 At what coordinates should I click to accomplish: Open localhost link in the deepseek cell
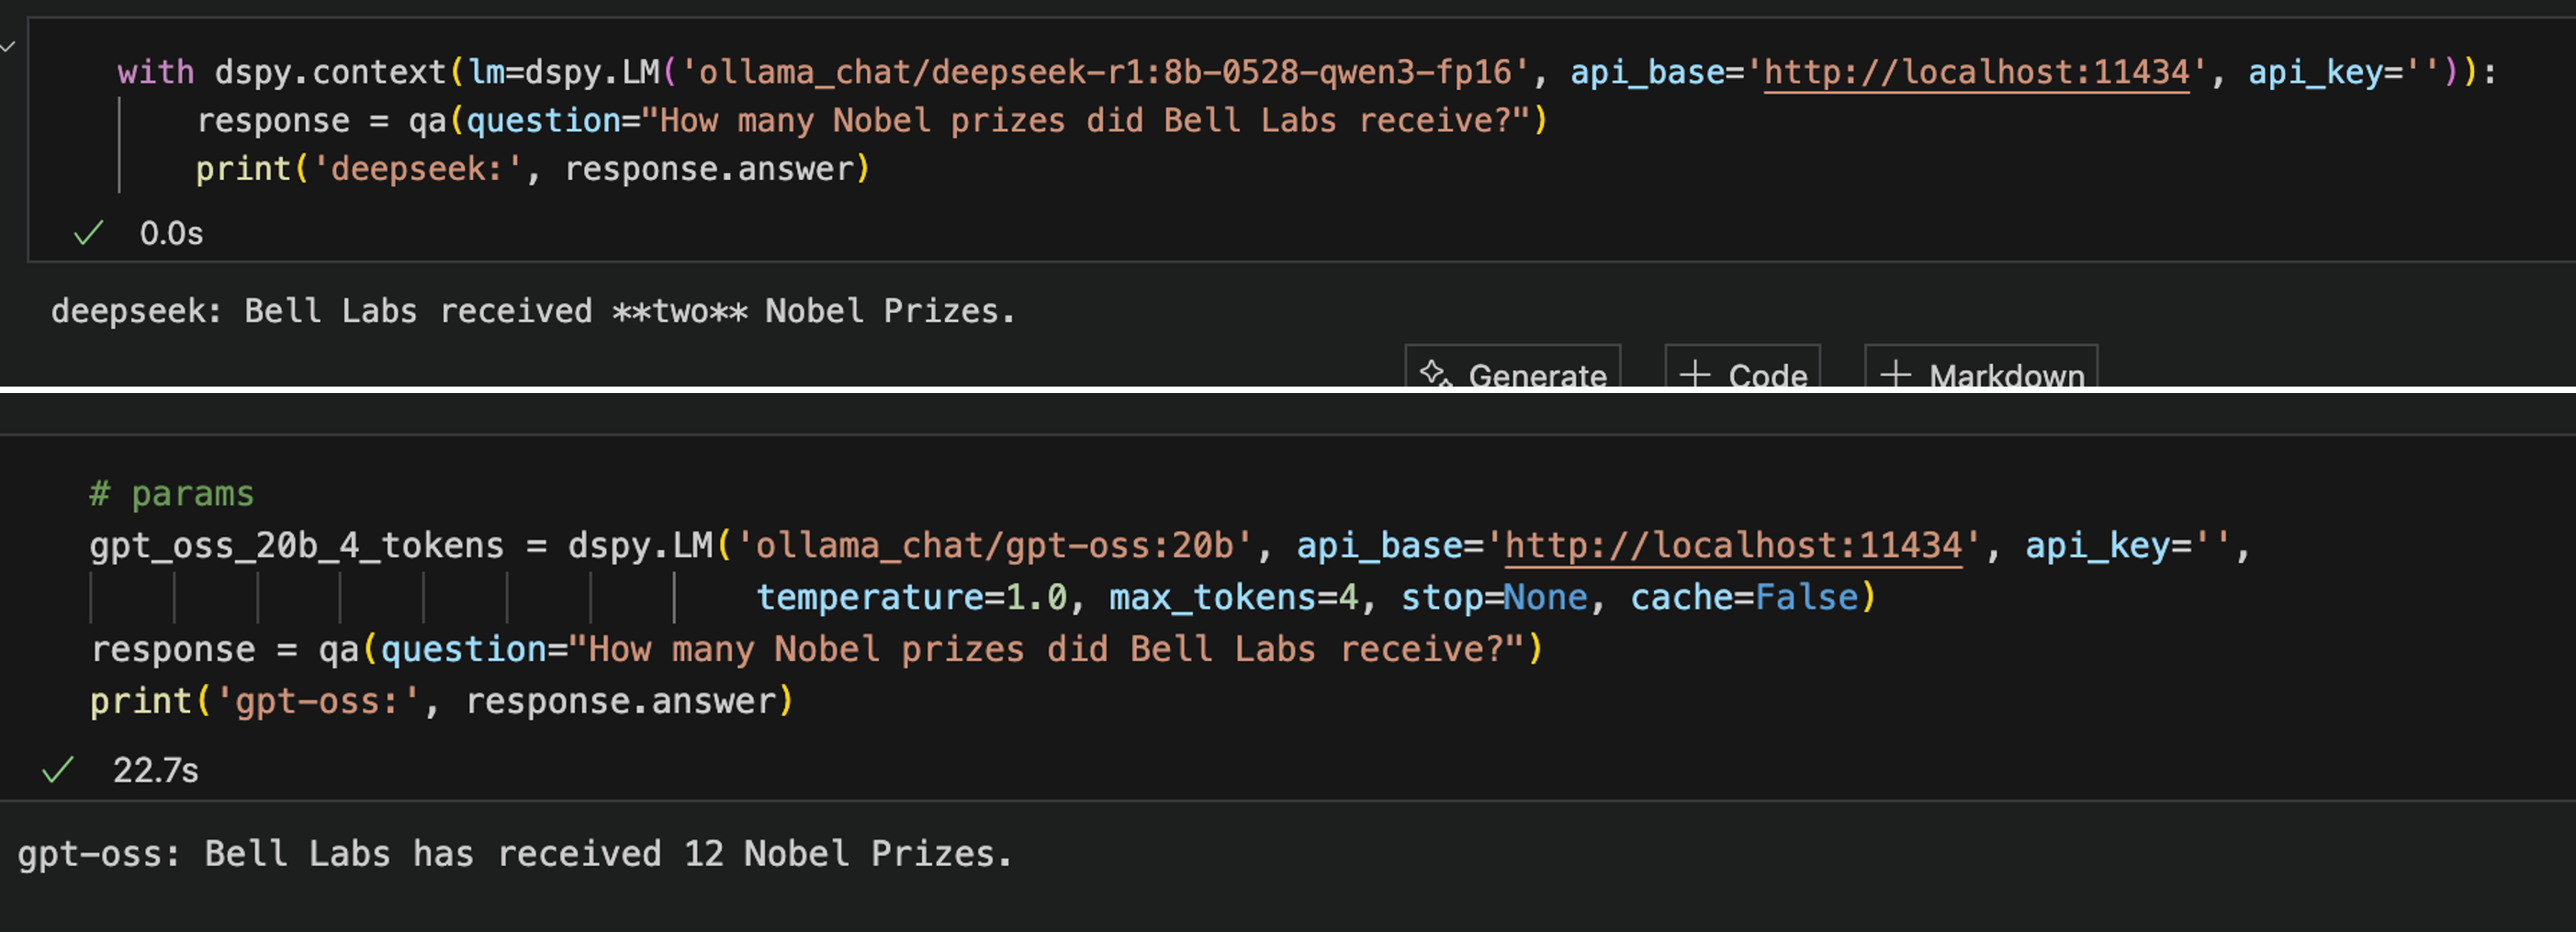click(x=1976, y=72)
